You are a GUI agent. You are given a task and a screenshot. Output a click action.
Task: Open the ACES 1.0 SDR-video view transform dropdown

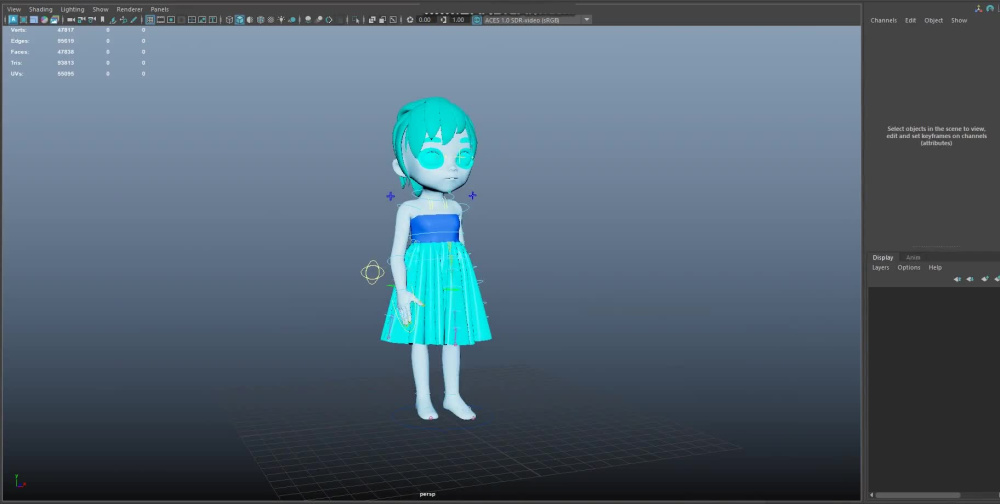pyautogui.click(x=538, y=20)
